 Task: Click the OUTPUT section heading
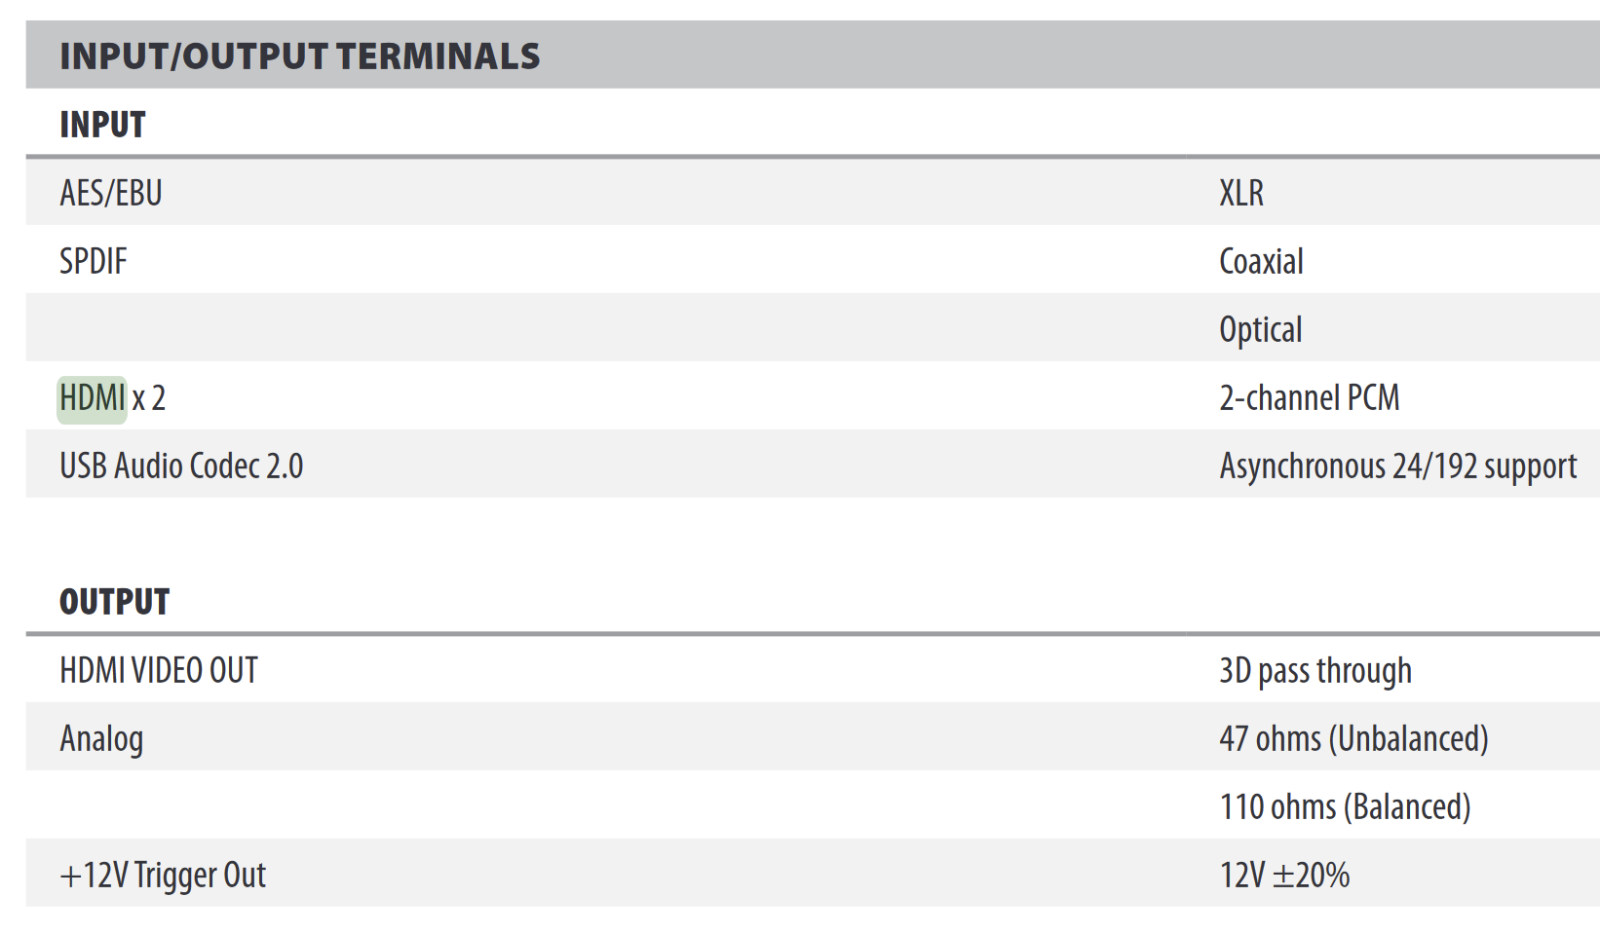(x=115, y=602)
